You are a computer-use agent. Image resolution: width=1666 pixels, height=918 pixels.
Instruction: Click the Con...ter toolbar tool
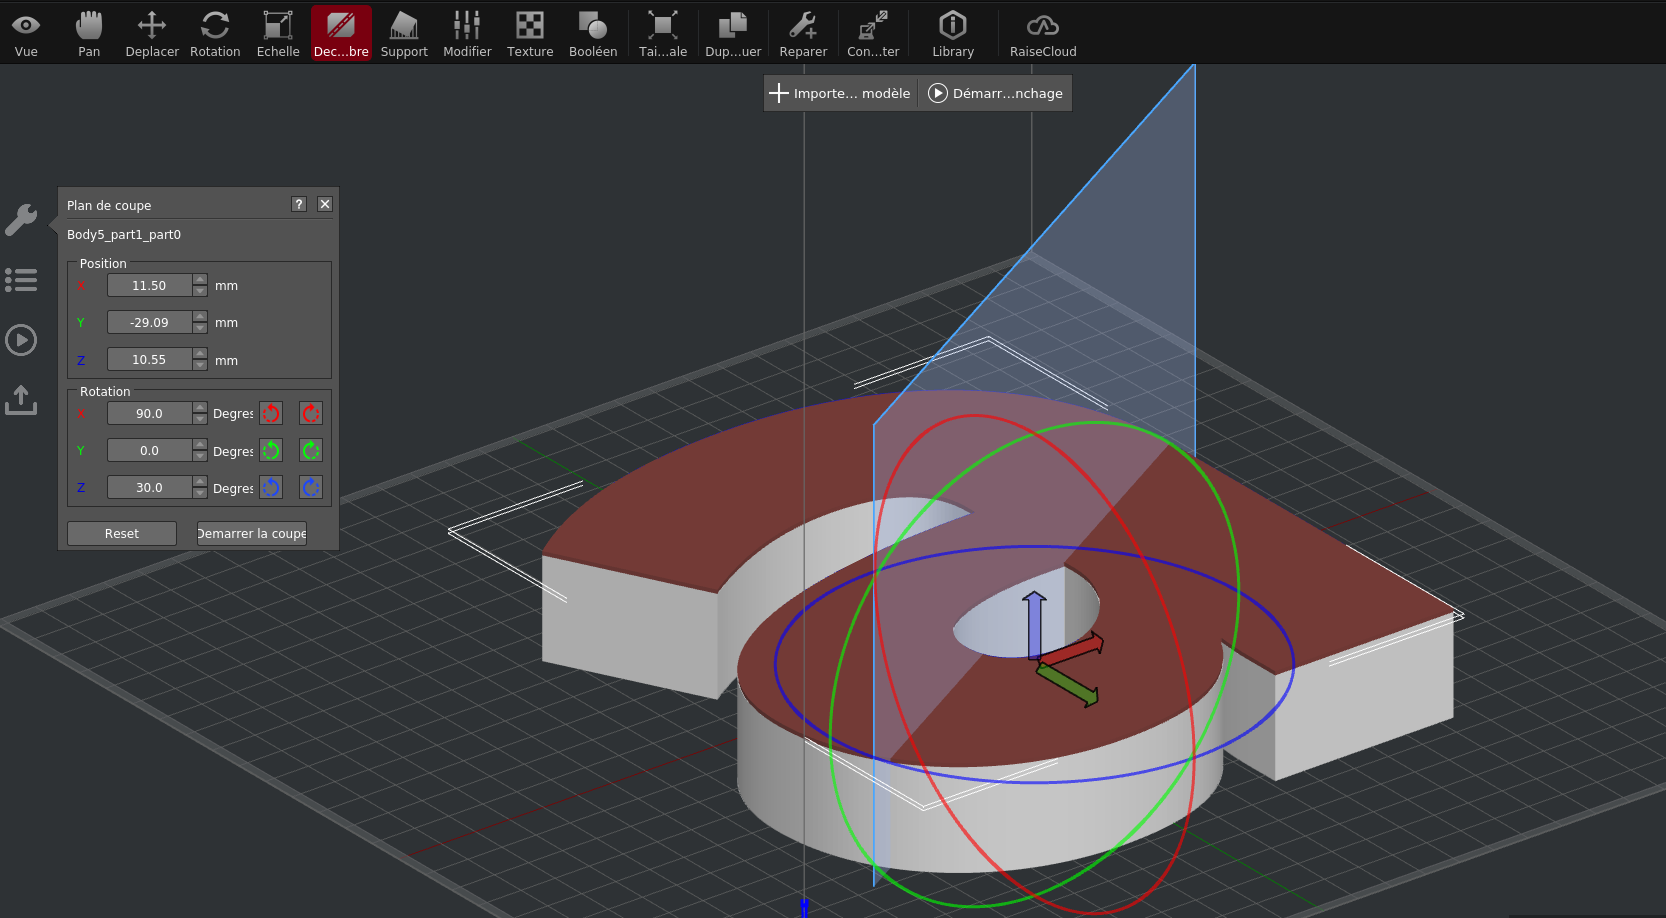click(873, 34)
